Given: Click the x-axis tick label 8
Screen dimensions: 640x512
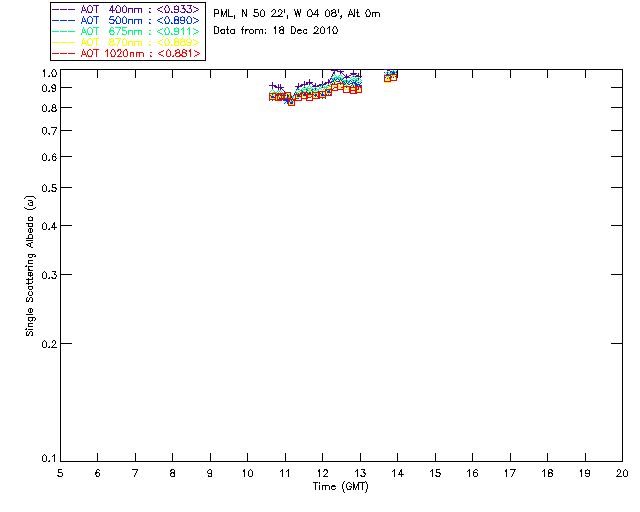Looking at the screenshot, I should (x=173, y=474).
